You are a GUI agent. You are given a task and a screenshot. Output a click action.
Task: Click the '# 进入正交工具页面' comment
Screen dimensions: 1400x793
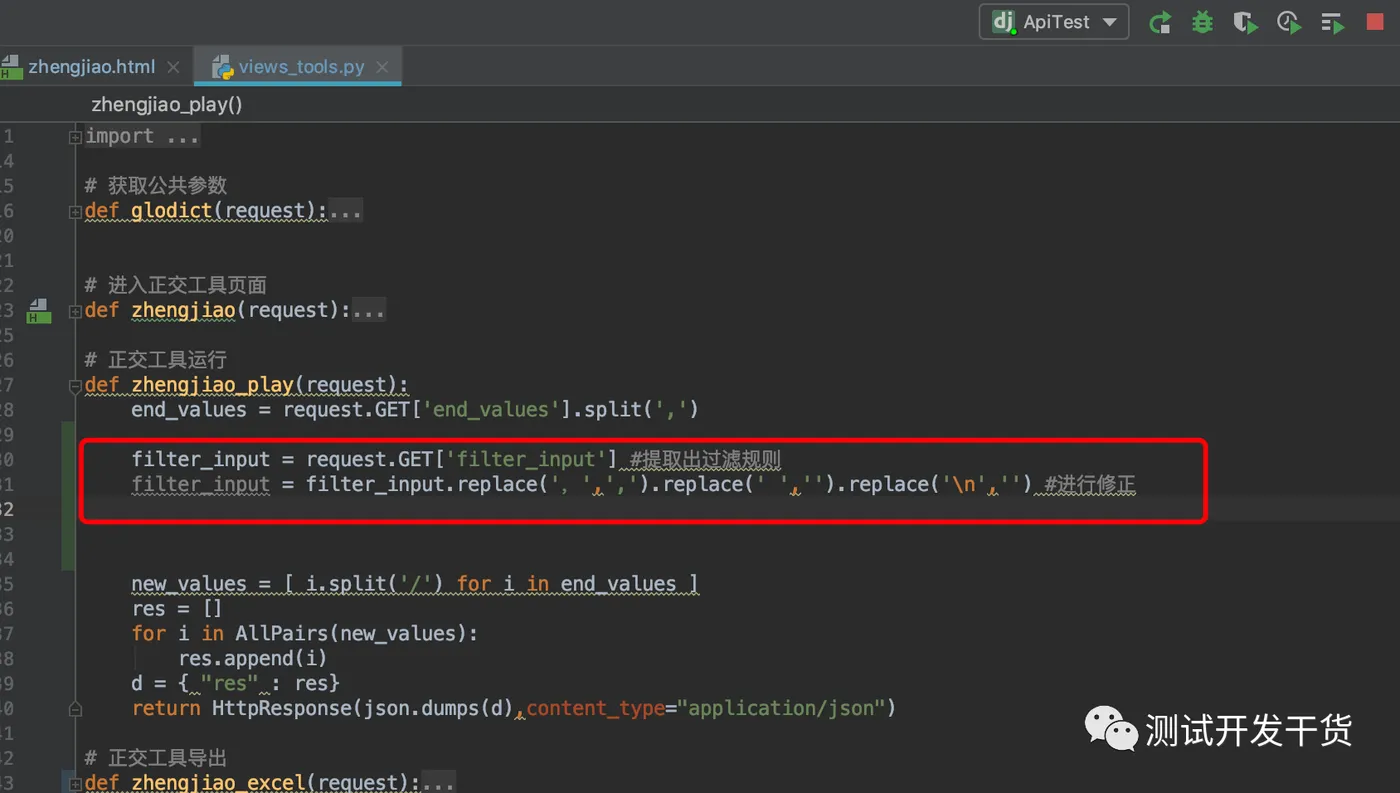pyautogui.click(x=176, y=285)
